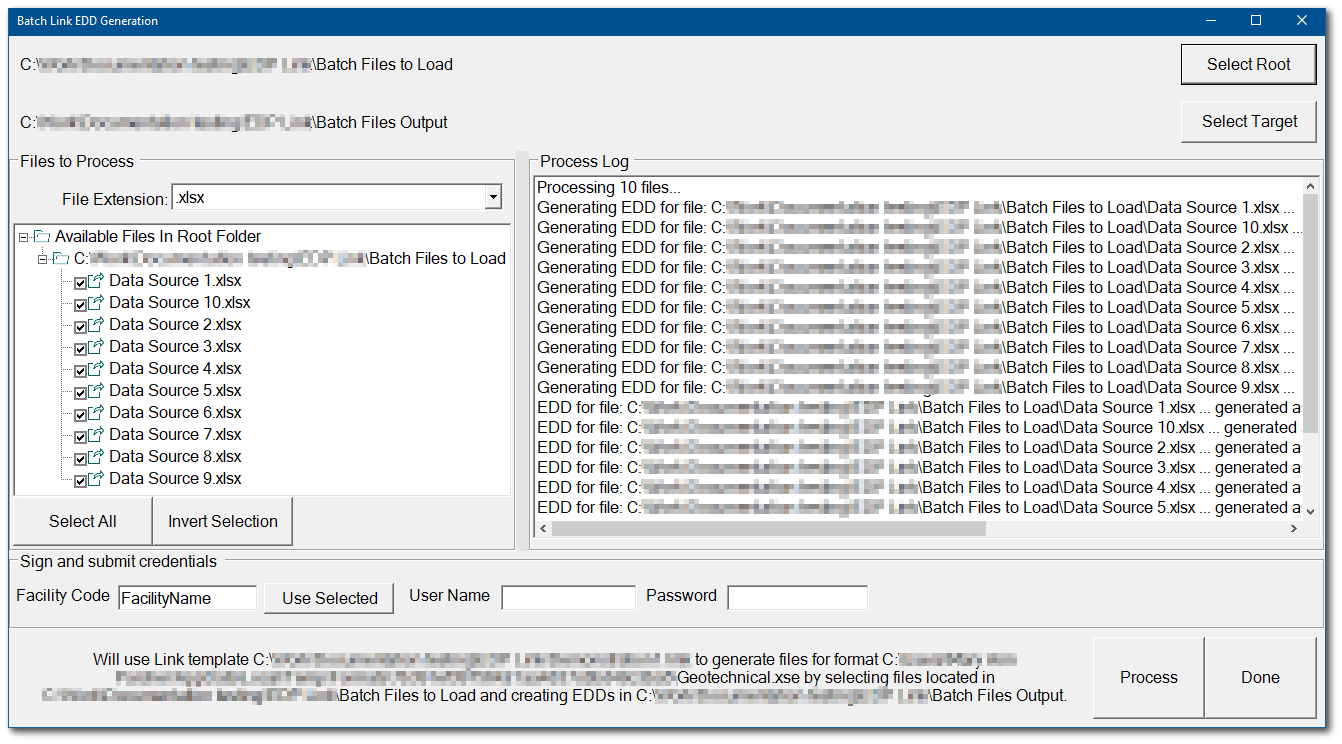Image resolution: width=1342 pixels, height=744 pixels.
Task: Click file icon of Data Source 5.xlsx
Action: tap(97, 391)
